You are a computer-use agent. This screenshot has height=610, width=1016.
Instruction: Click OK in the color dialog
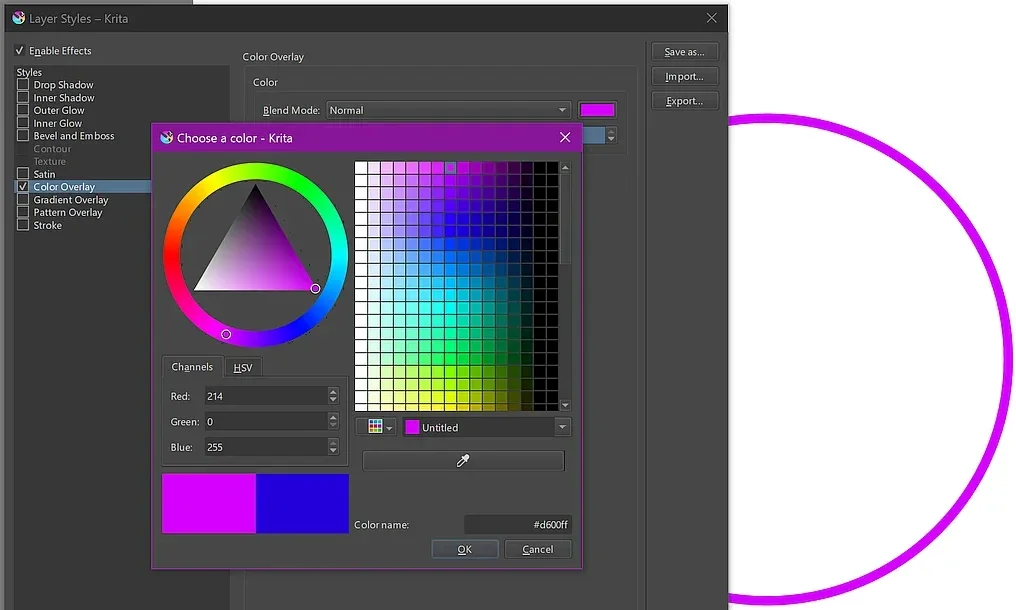pyautogui.click(x=465, y=549)
